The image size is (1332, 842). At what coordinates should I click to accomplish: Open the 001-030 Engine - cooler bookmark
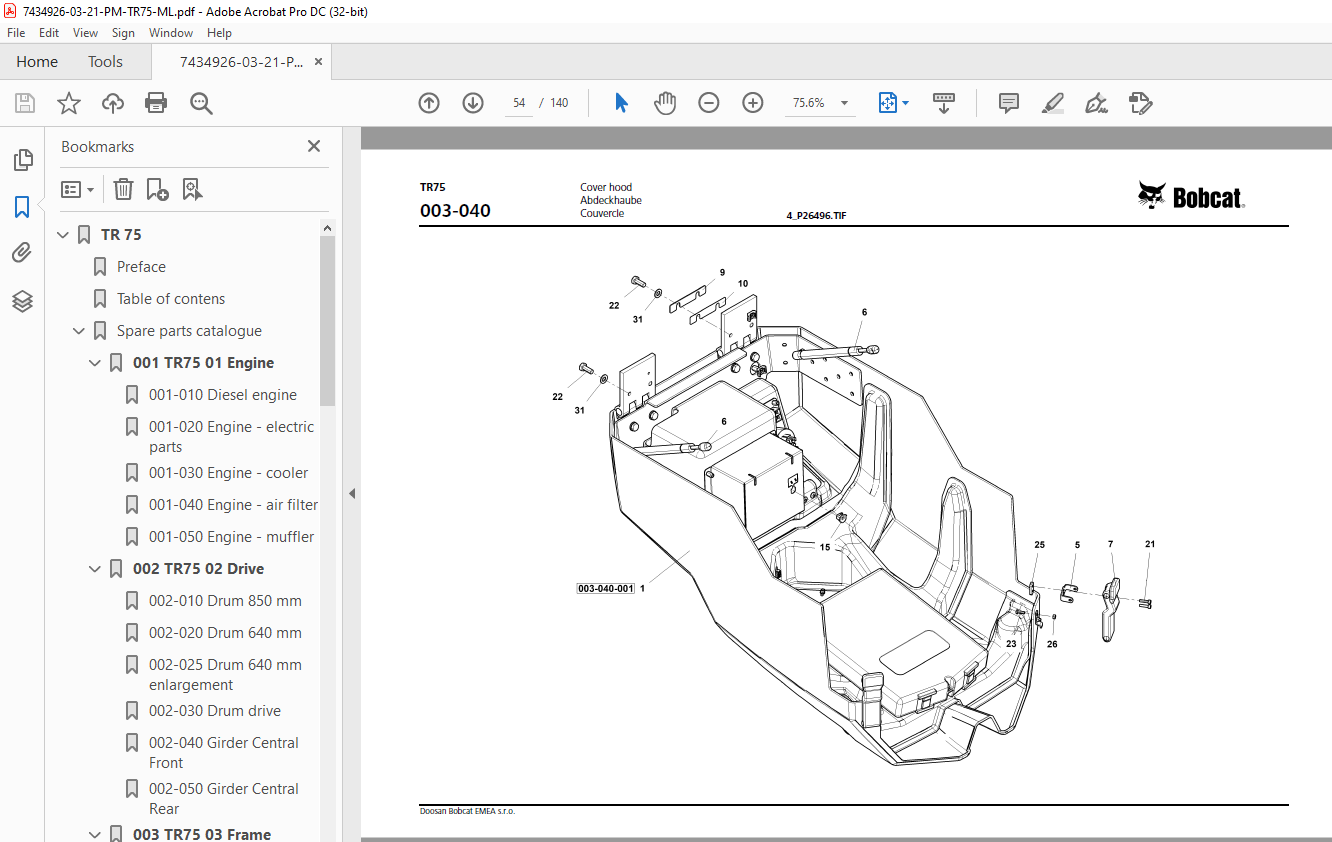pos(229,473)
